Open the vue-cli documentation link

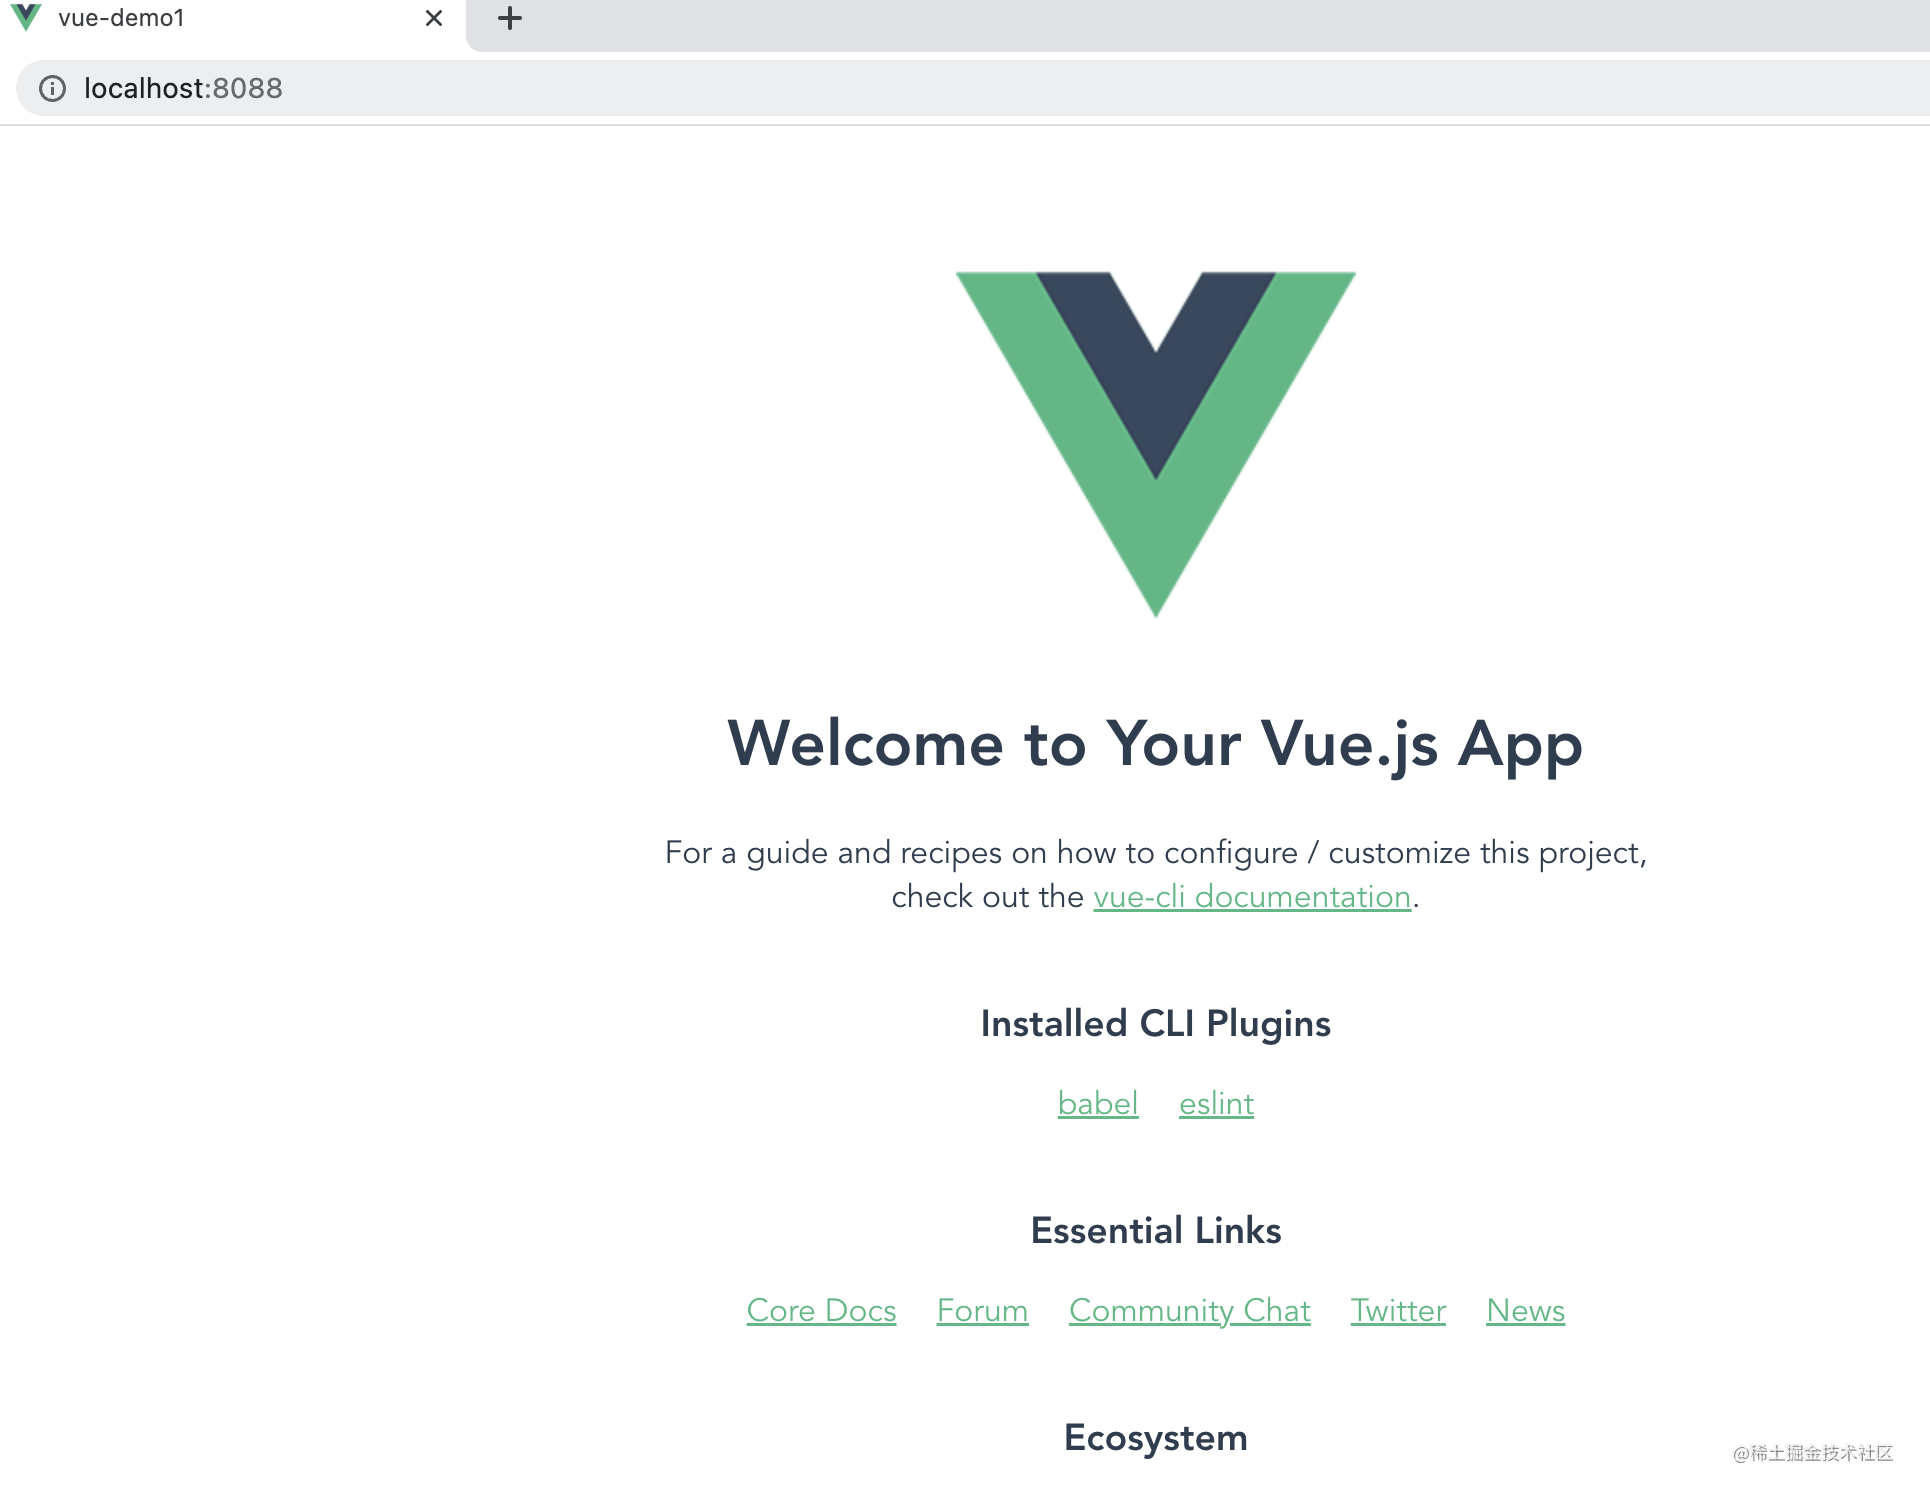click(1252, 897)
